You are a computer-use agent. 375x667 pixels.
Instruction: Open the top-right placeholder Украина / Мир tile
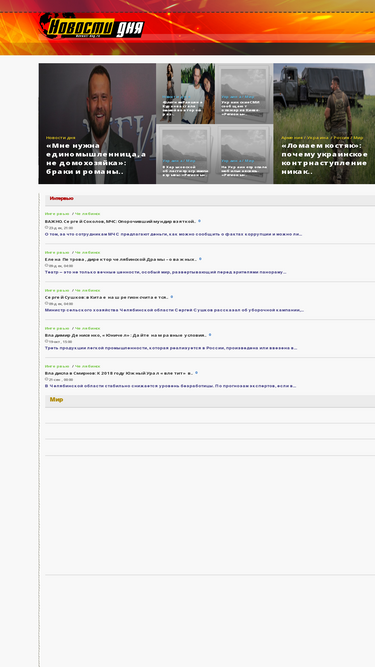pos(244,94)
